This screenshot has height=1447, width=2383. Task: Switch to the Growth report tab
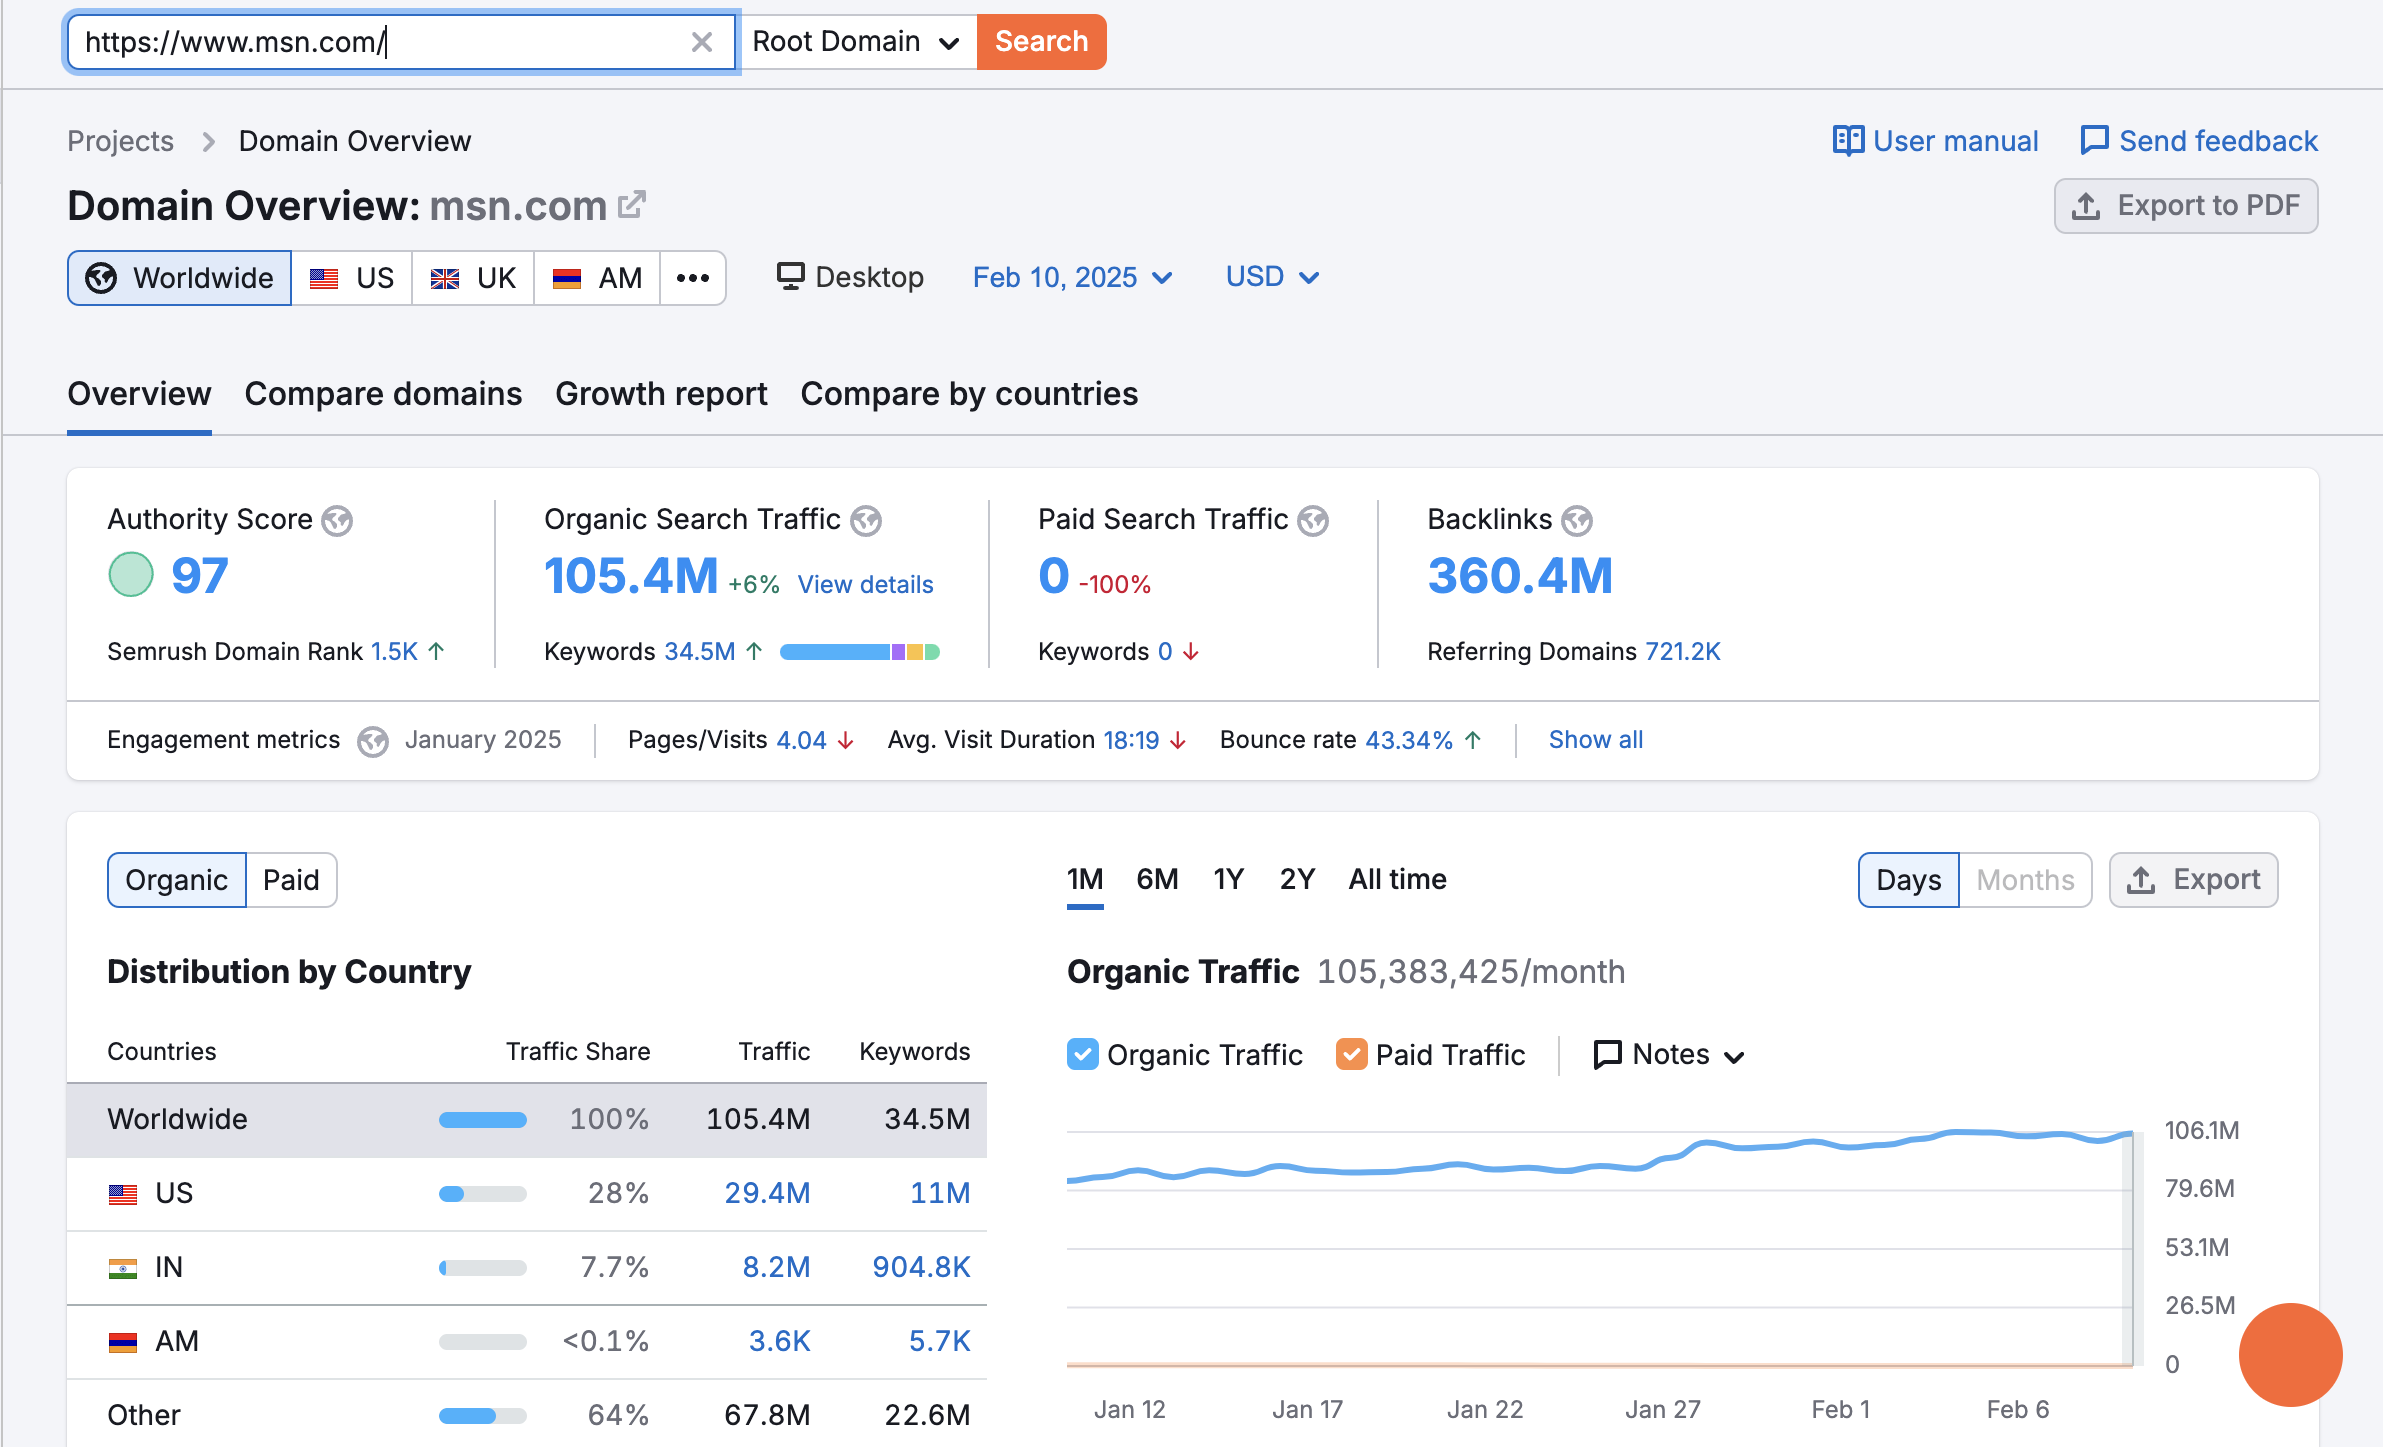(661, 394)
